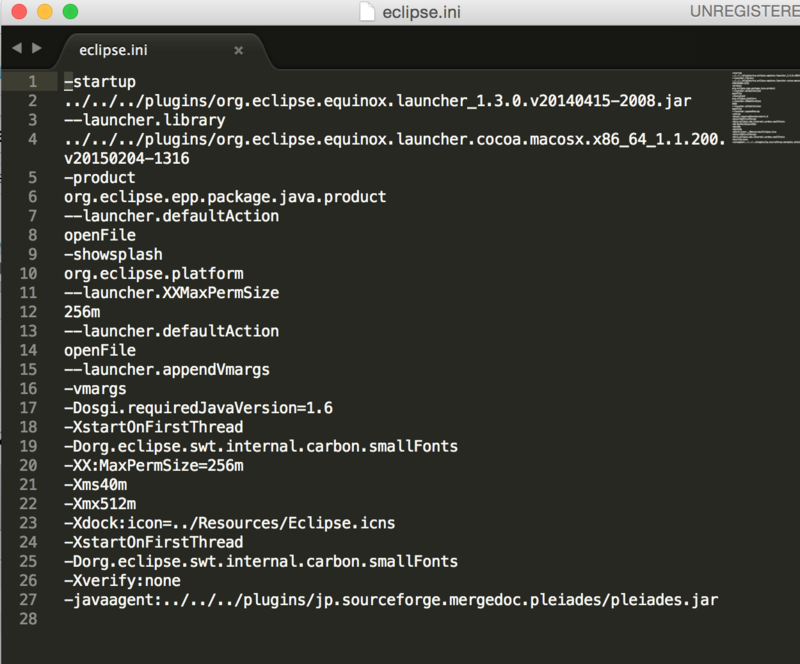Click line number 28 in gutter
The image size is (800, 664).
[29, 619]
